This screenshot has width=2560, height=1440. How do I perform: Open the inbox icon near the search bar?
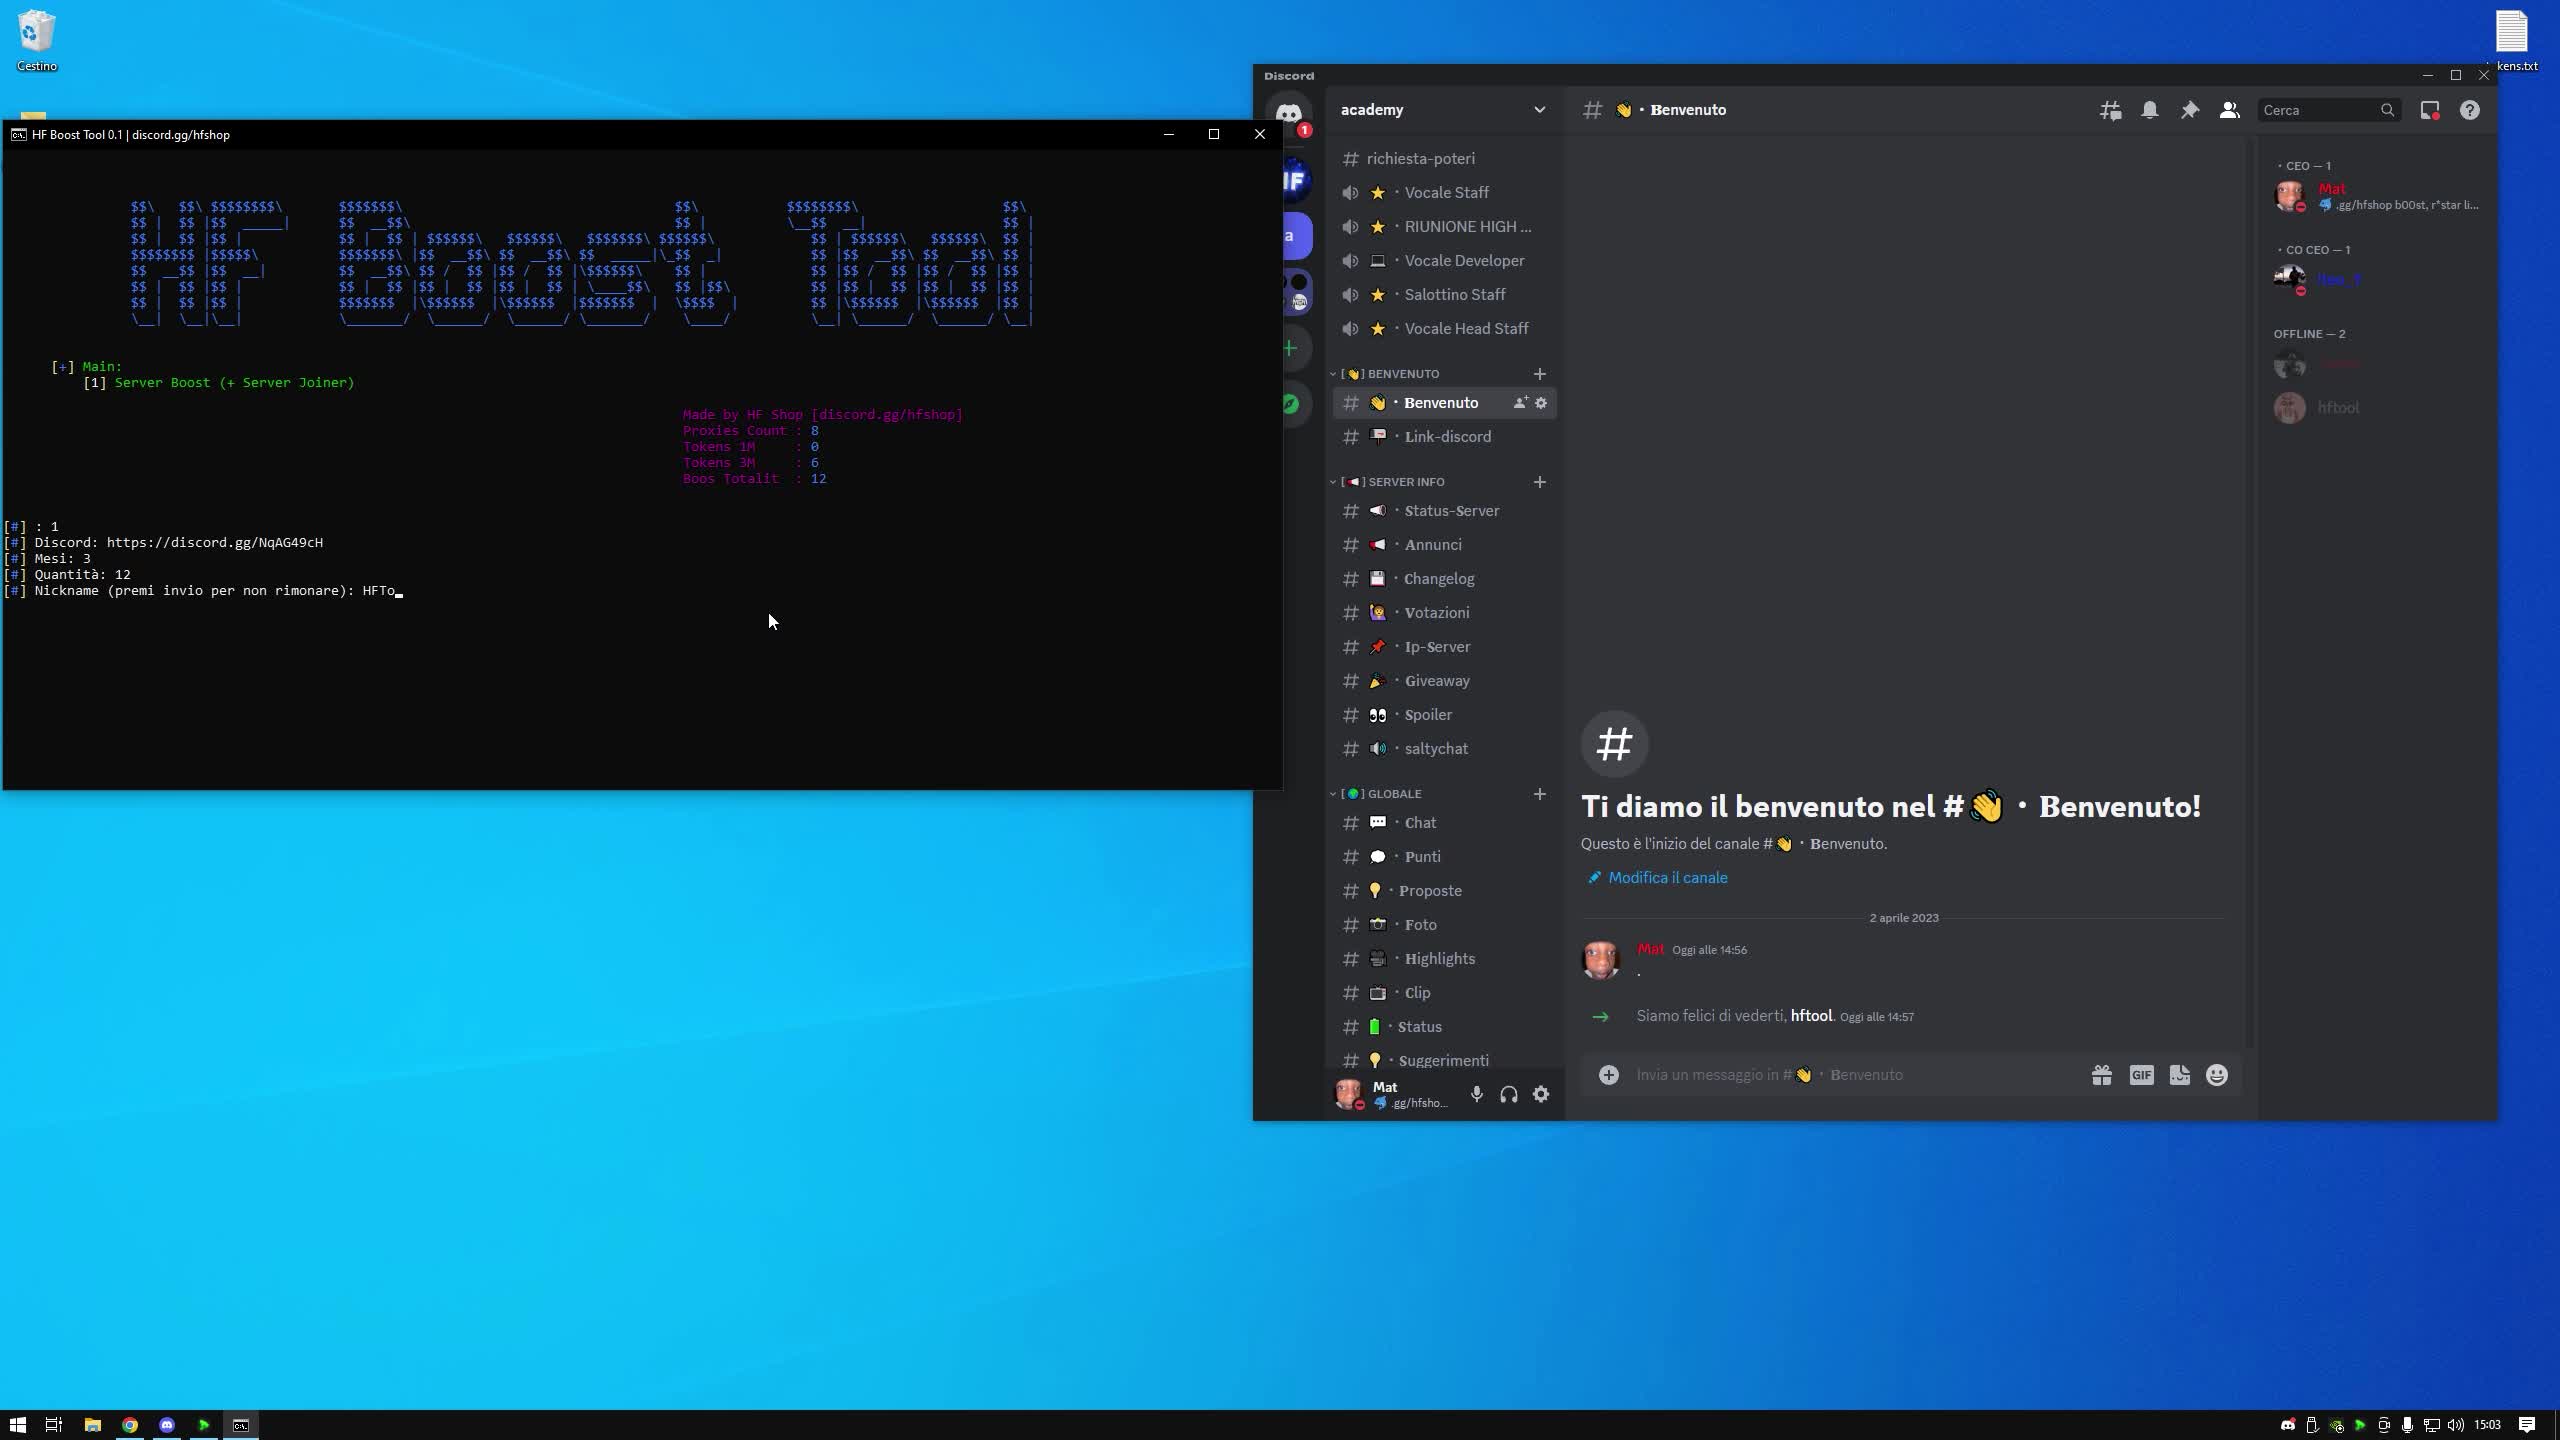click(2430, 110)
